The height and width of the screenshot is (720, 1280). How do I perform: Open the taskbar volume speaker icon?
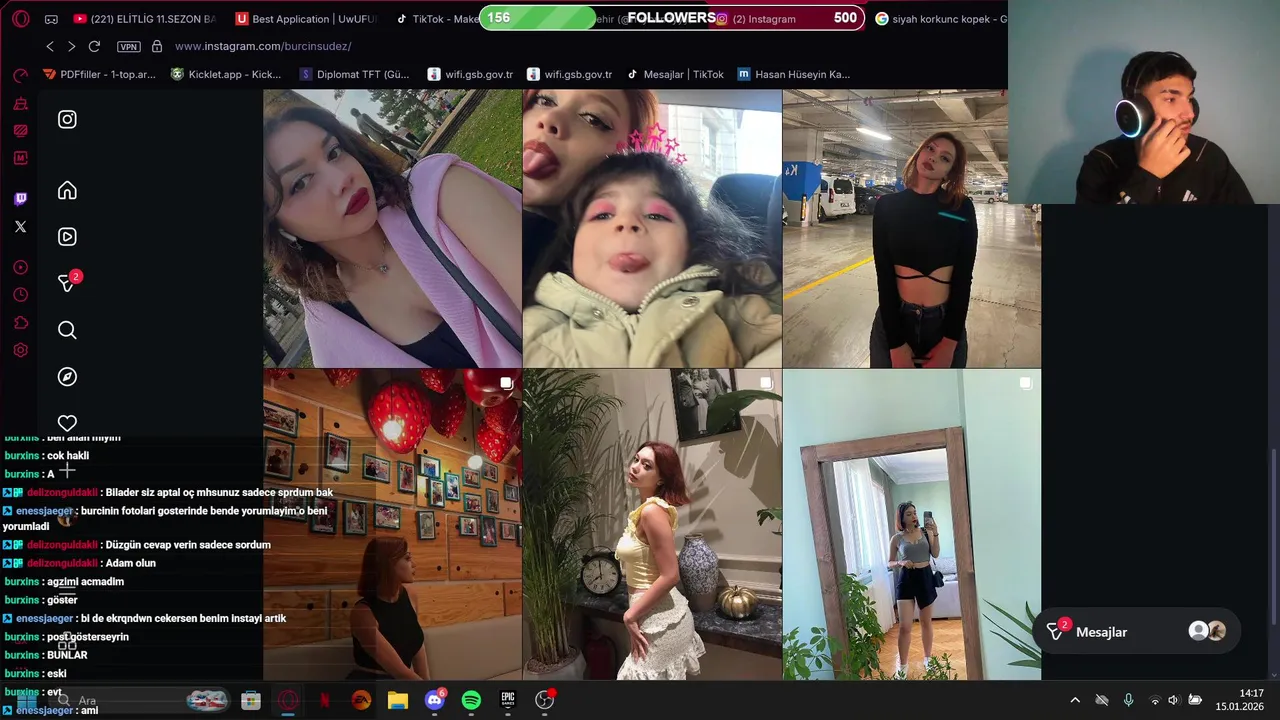pyautogui.click(x=1173, y=700)
